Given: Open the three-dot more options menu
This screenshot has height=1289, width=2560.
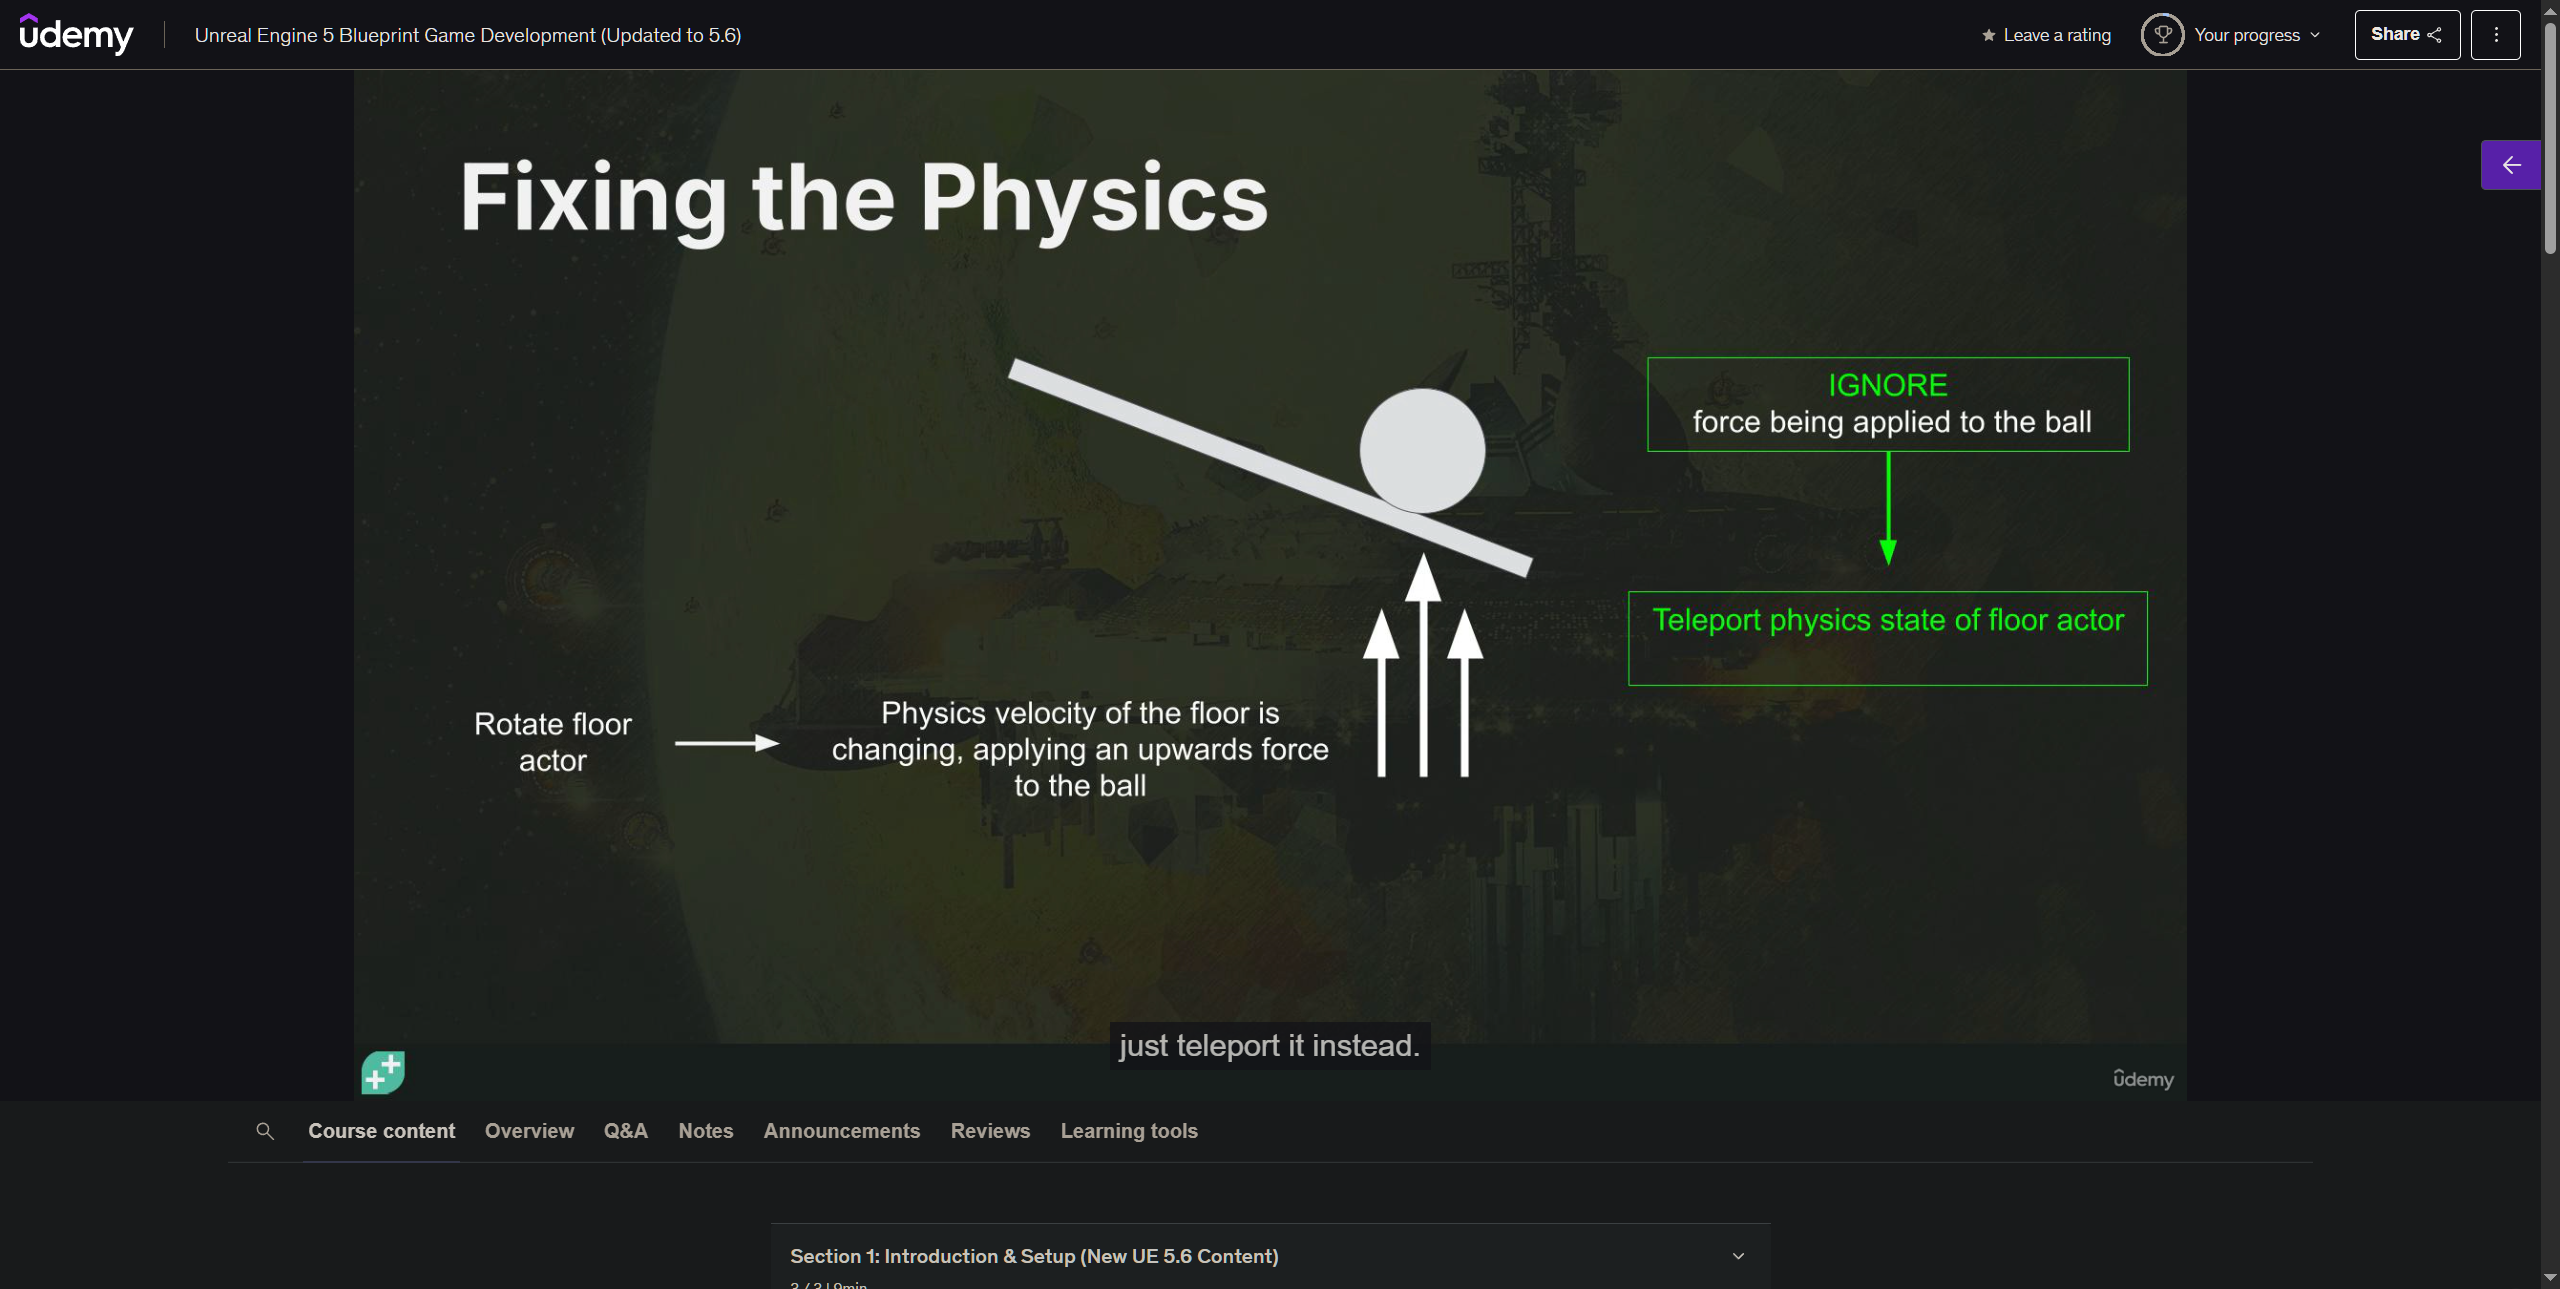Looking at the screenshot, I should (x=2495, y=35).
